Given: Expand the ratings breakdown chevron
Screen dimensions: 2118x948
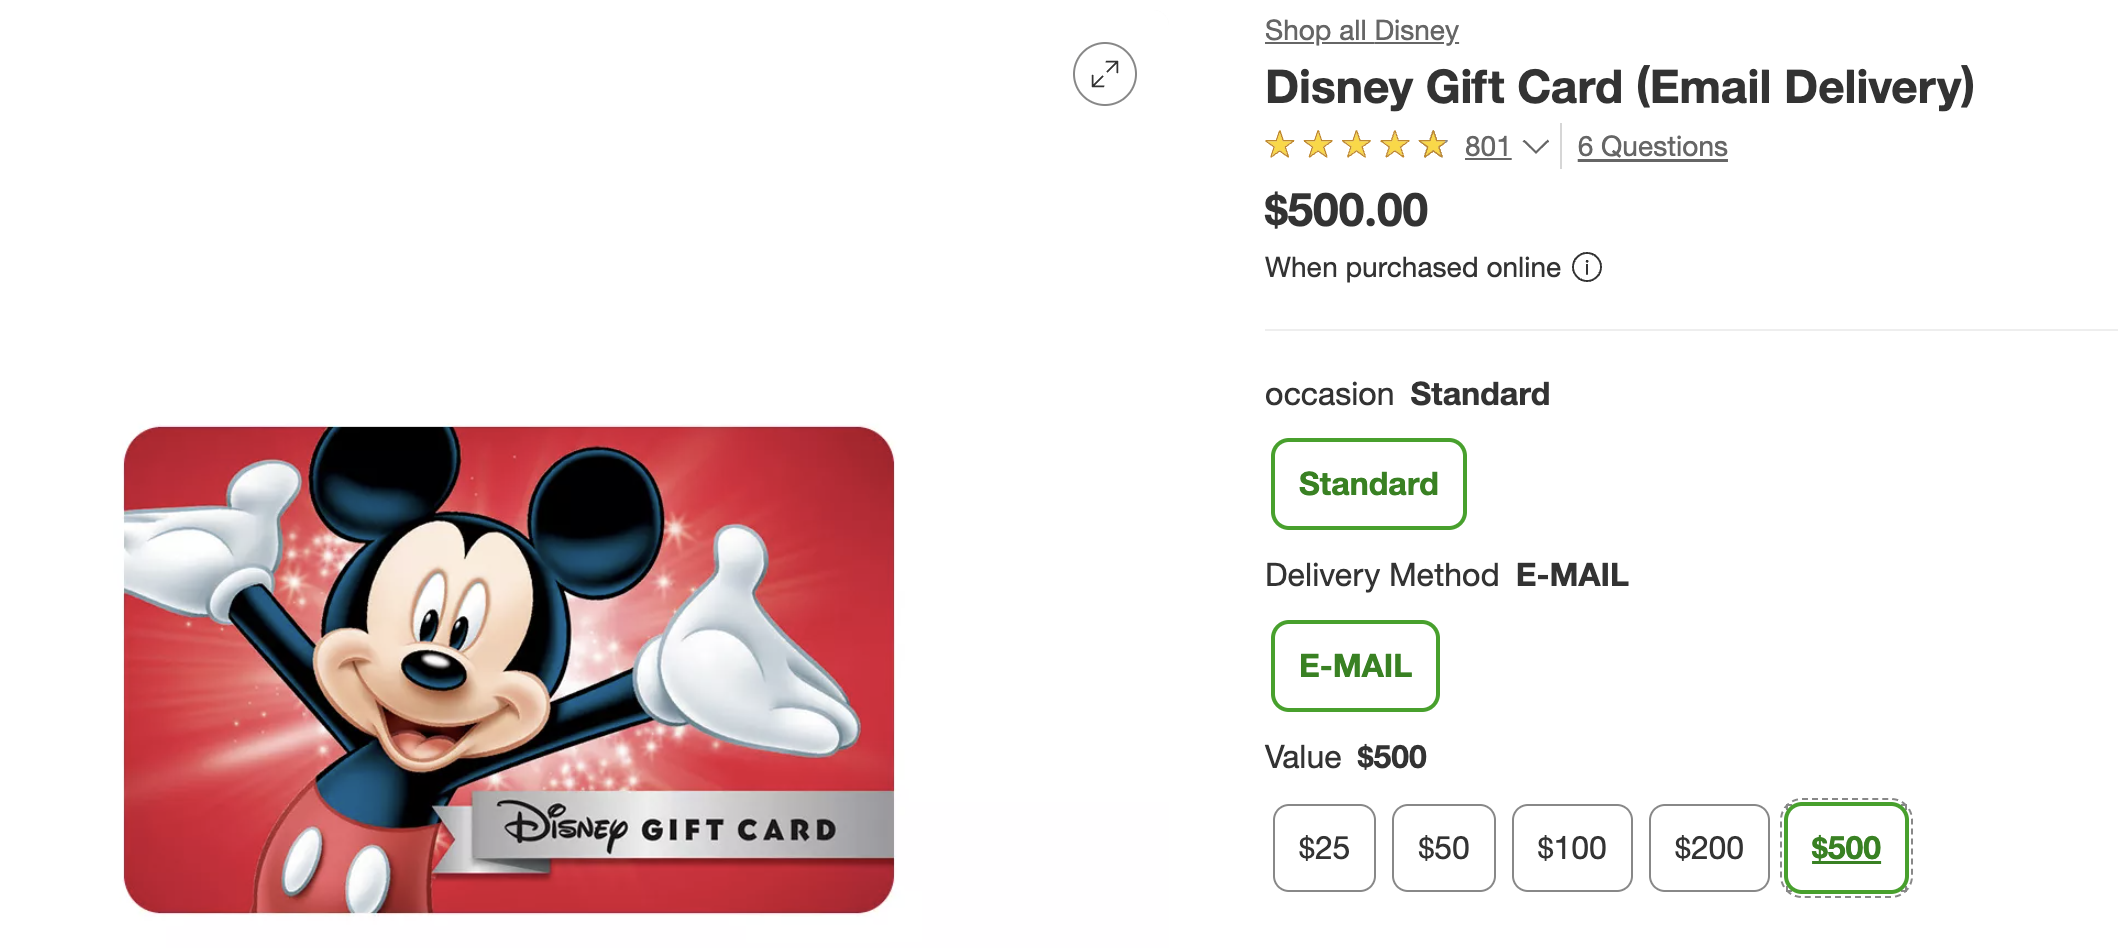Looking at the screenshot, I should click(1535, 147).
